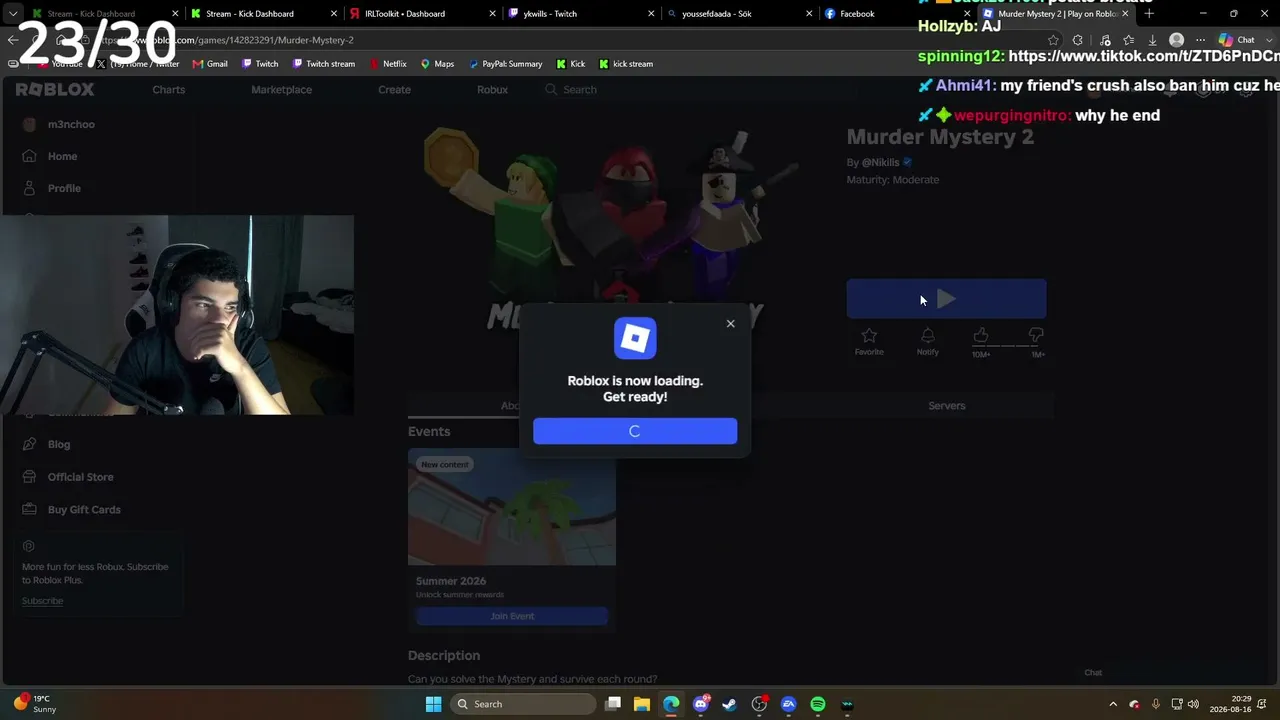Open File Explorer from the taskbar
This screenshot has width=1280, height=720.
tap(642, 704)
